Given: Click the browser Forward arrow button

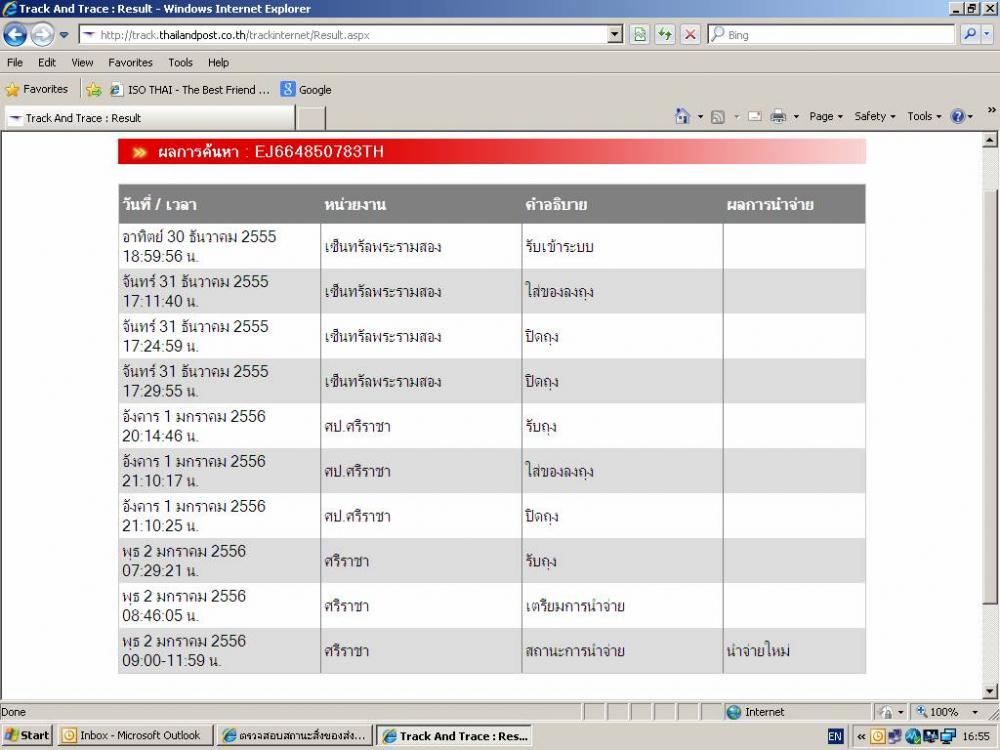Looking at the screenshot, I should click(x=43, y=34).
